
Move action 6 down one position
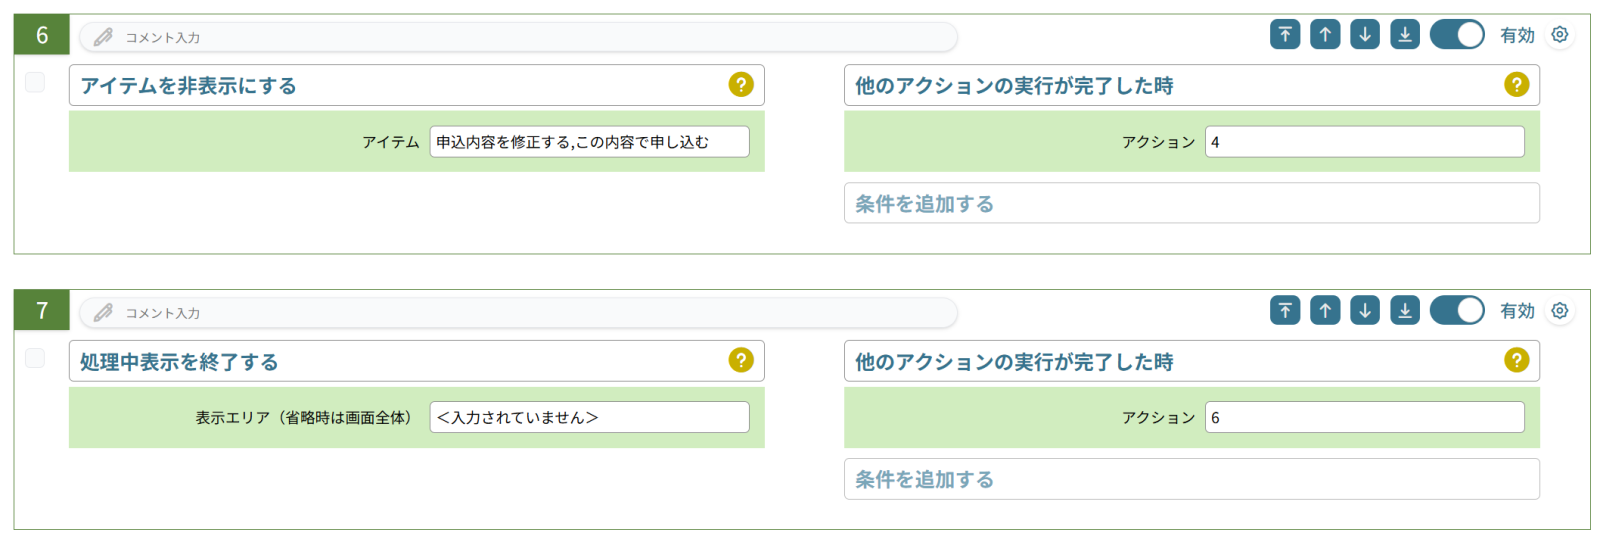1365,35
